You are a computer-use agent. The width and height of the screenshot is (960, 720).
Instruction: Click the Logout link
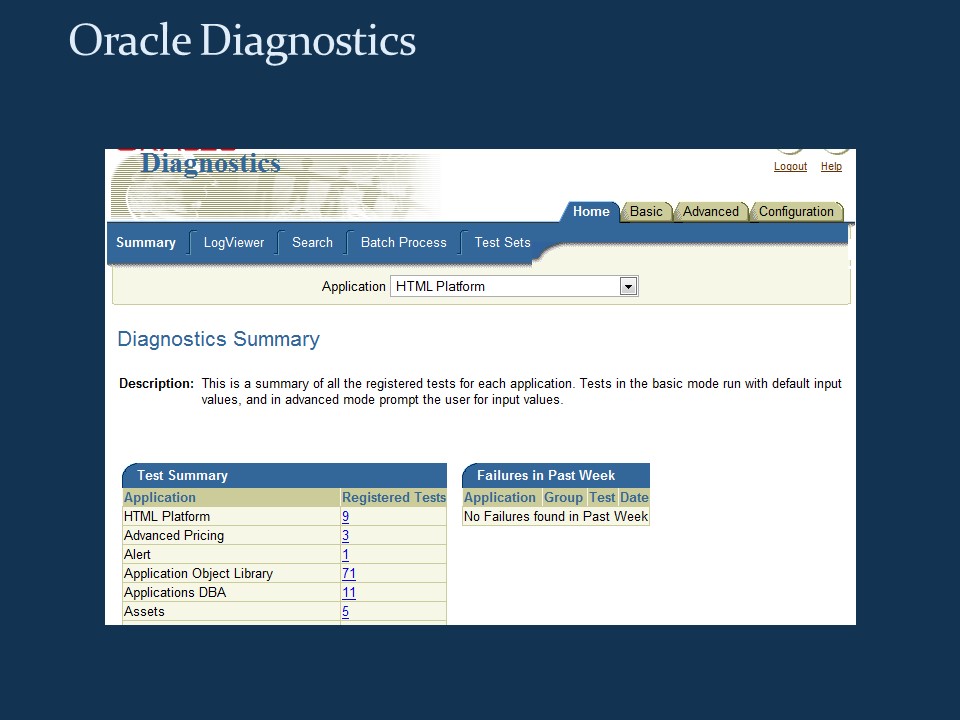pyautogui.click(x=790, y=166)
